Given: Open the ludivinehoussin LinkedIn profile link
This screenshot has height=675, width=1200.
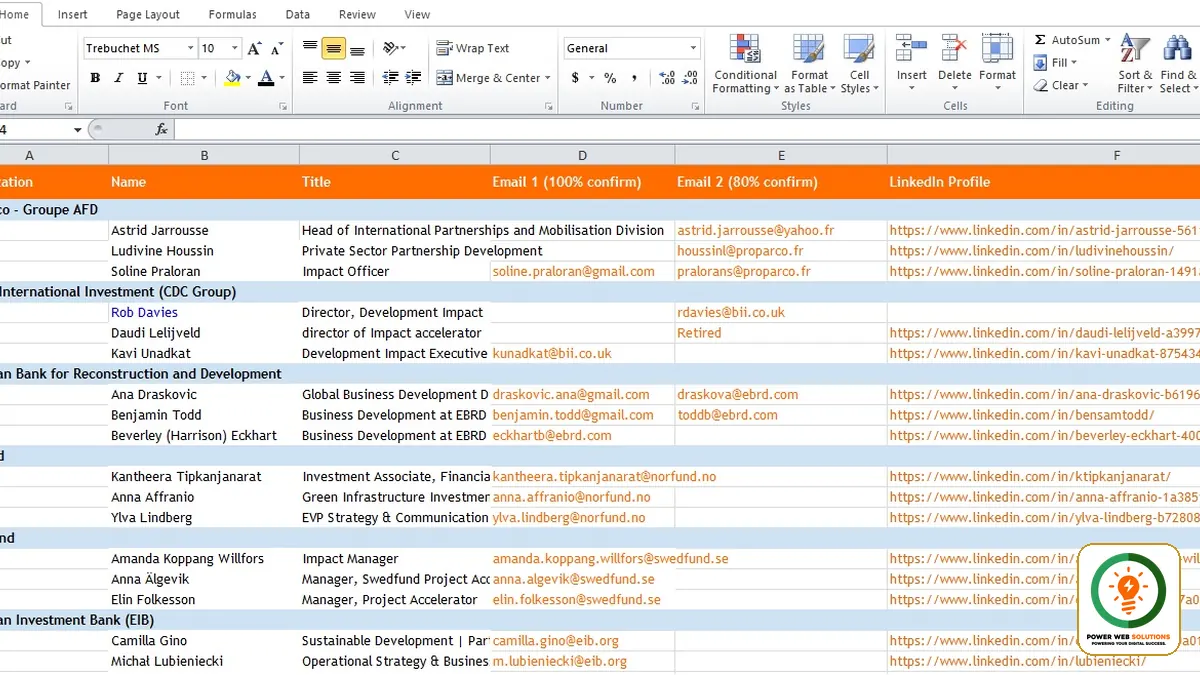Looking at the screenshot, I should pos(1032,251).
